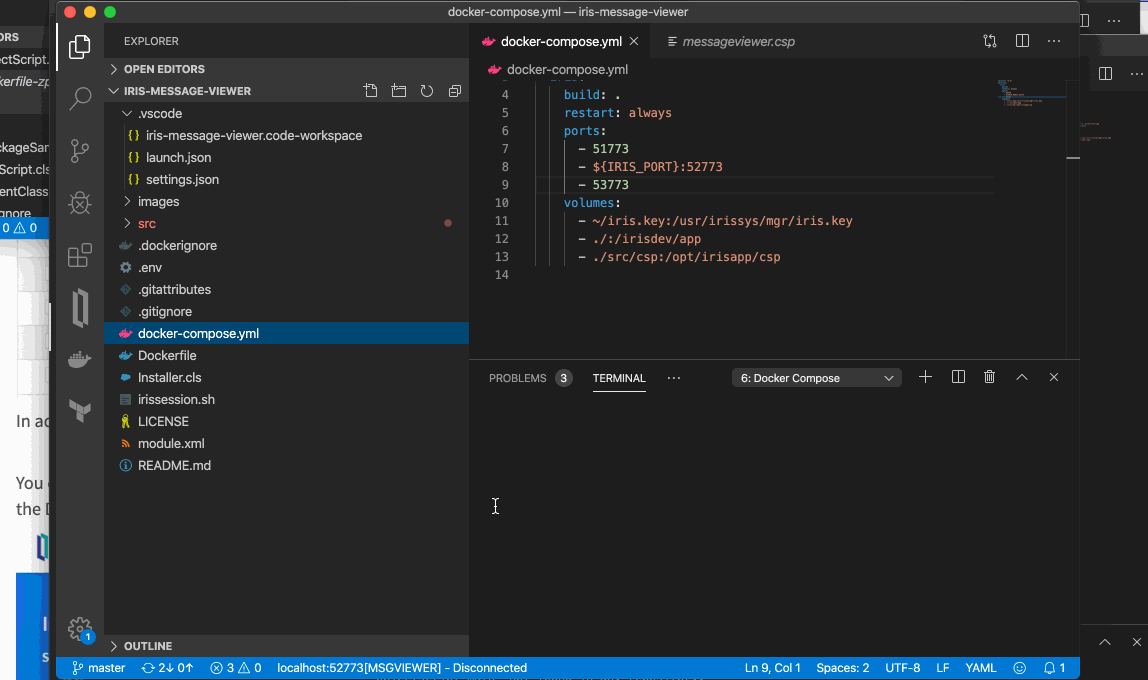Maximize the terminal panel size
The height and width of the screenshot is (680, 1148).
point(1021,377)
